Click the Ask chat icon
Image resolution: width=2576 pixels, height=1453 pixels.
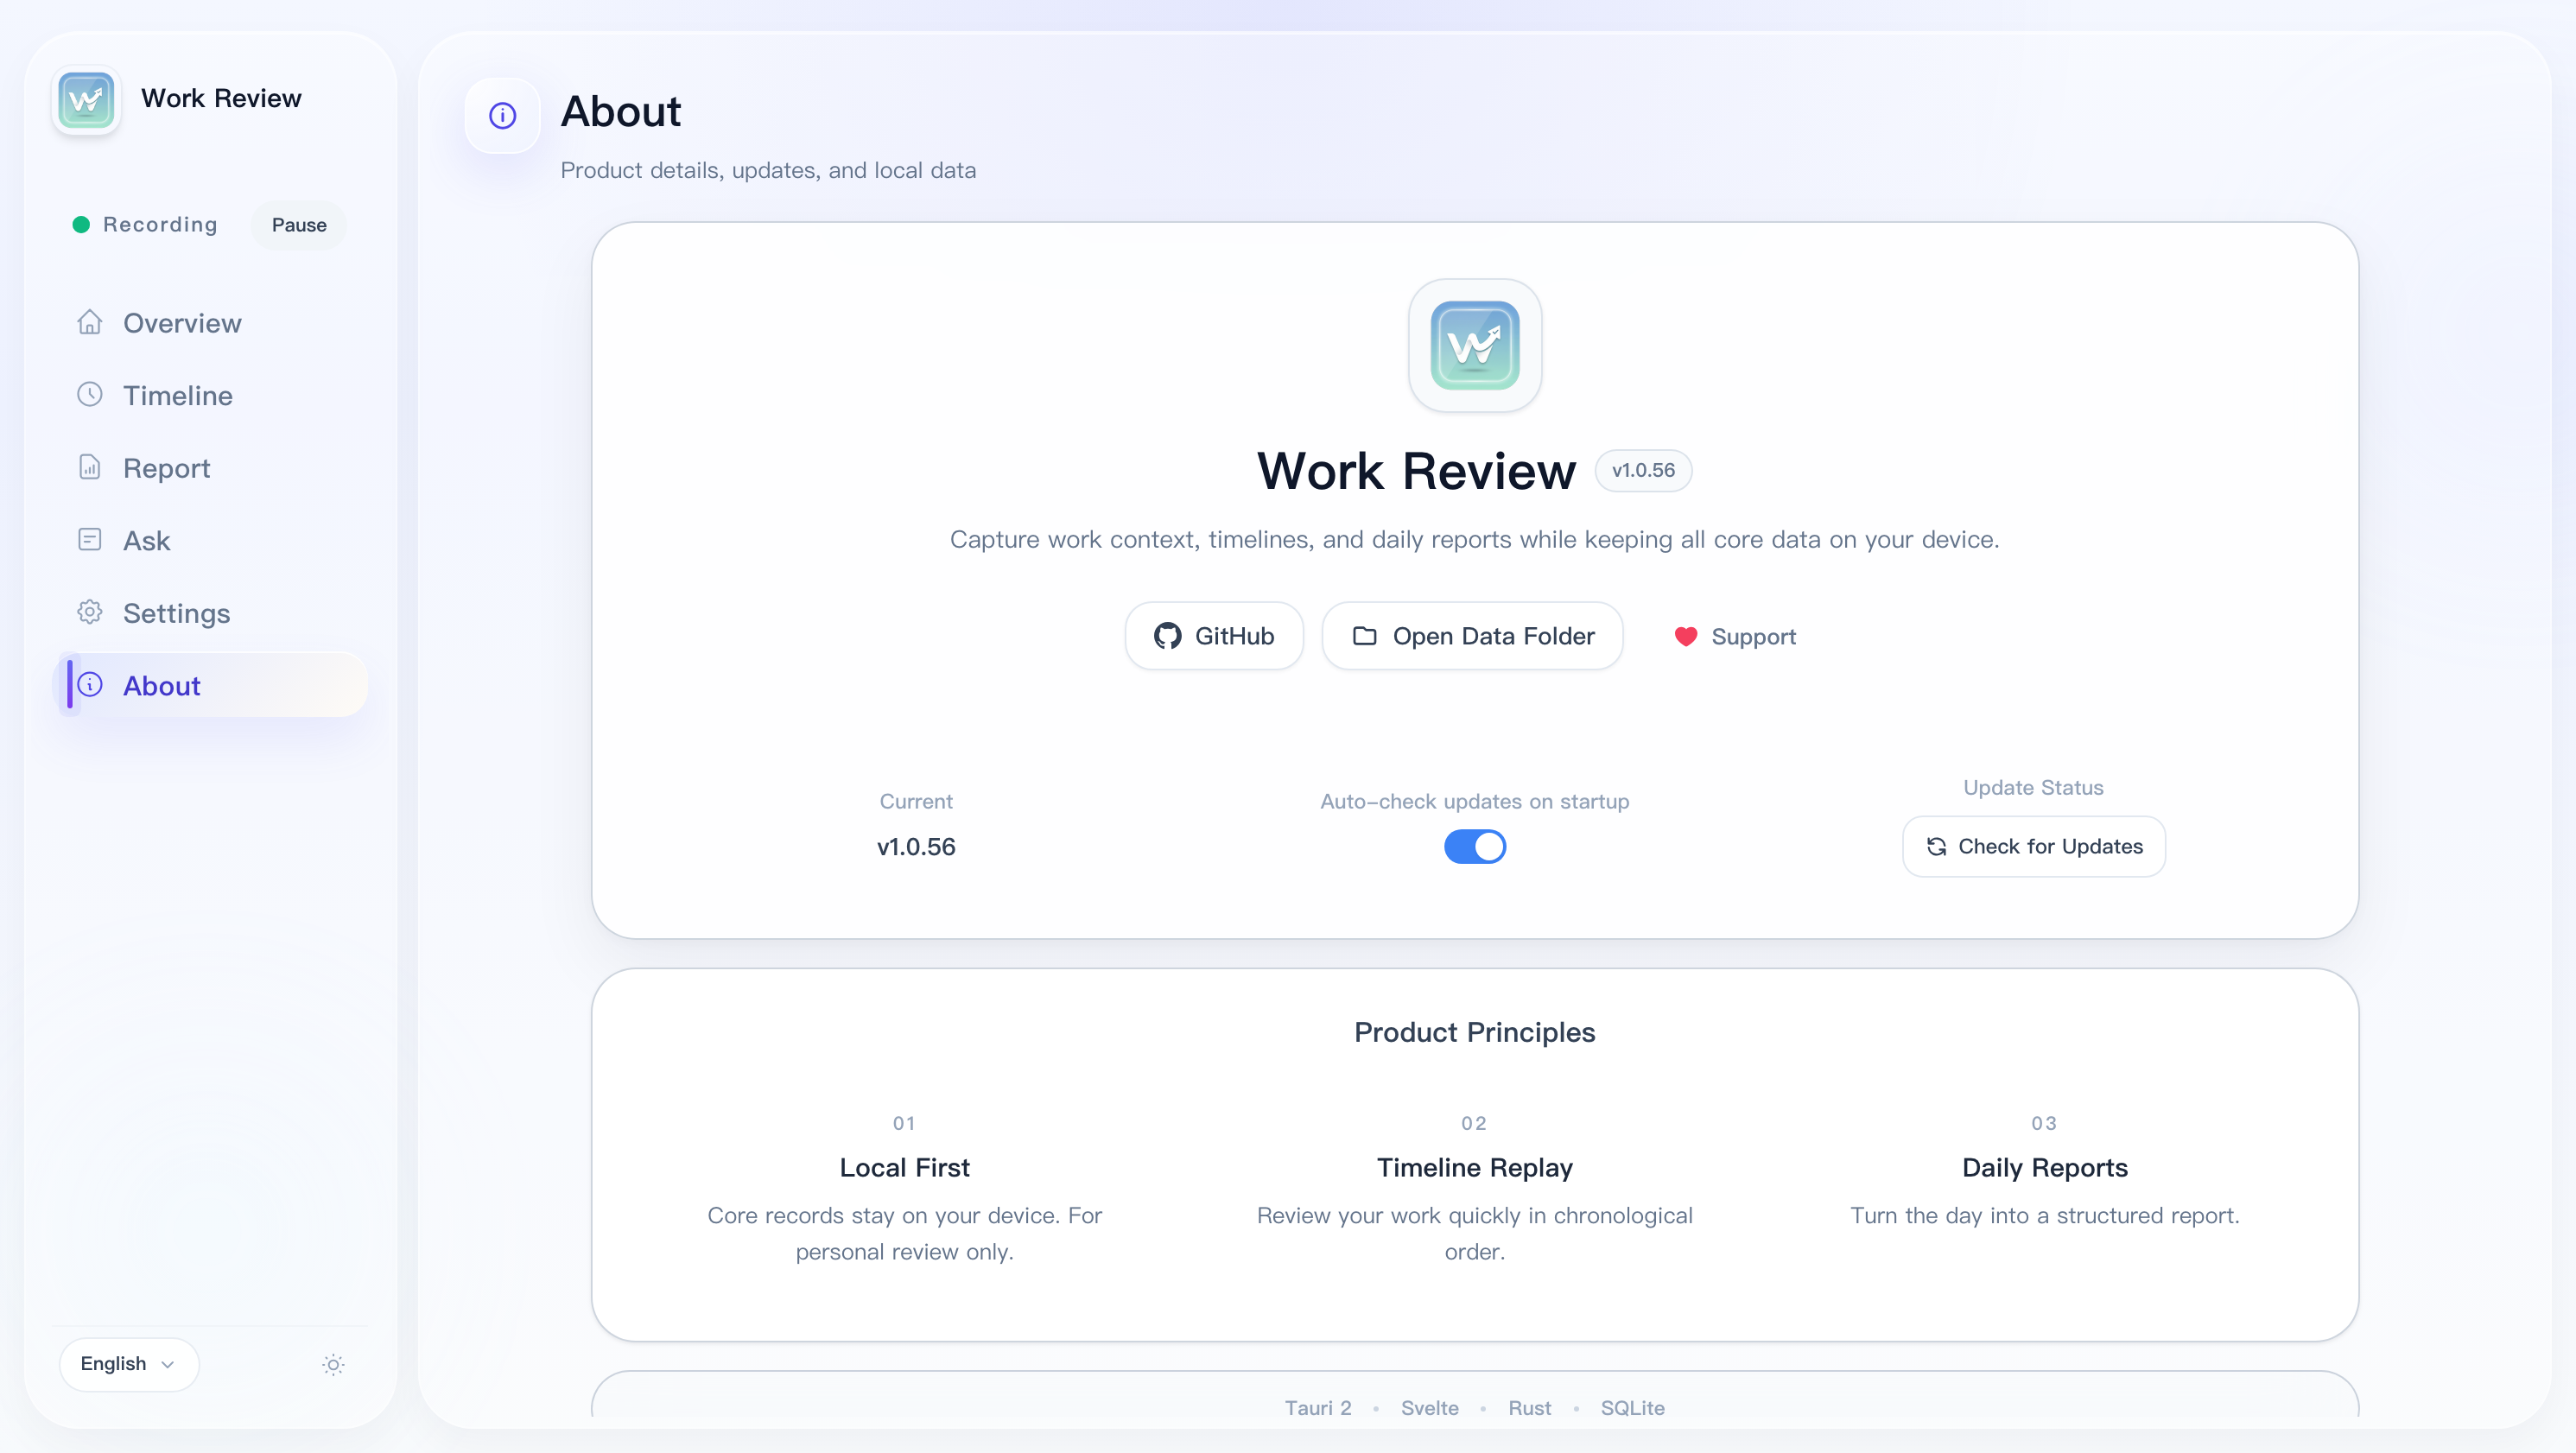[x=90, y=540]
